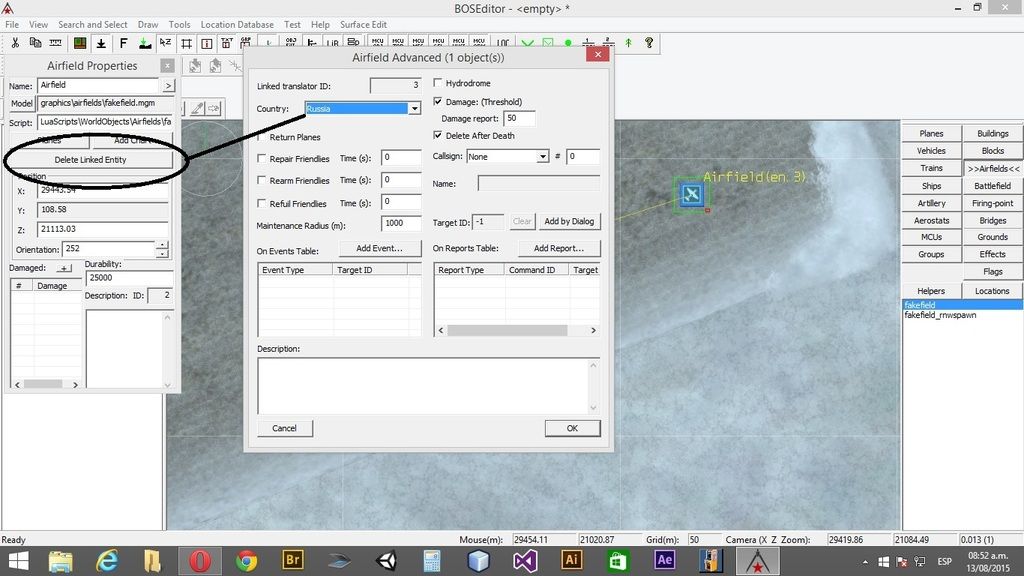The image size is (1024, 576).
Task: Toggle the Return Planes checkbox
Action: [x=262, y=137]
